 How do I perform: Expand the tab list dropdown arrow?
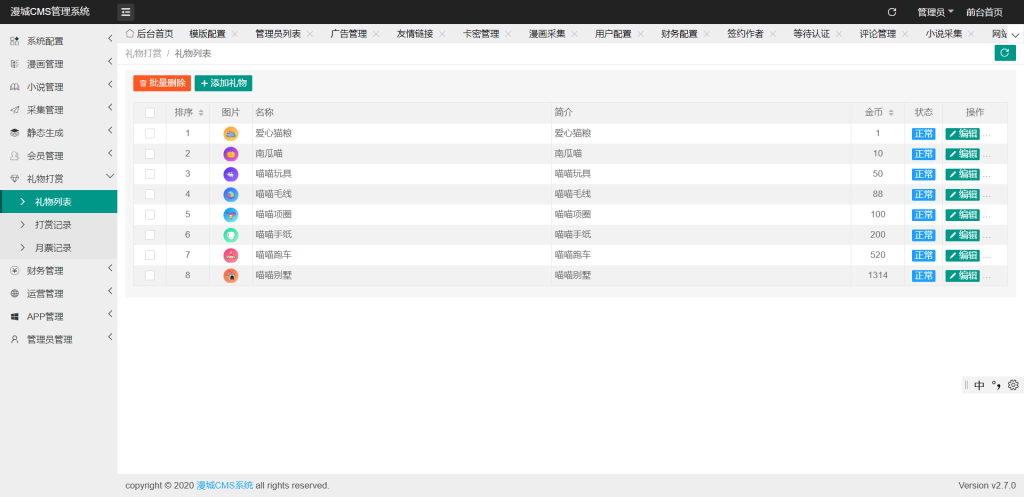1015,34
